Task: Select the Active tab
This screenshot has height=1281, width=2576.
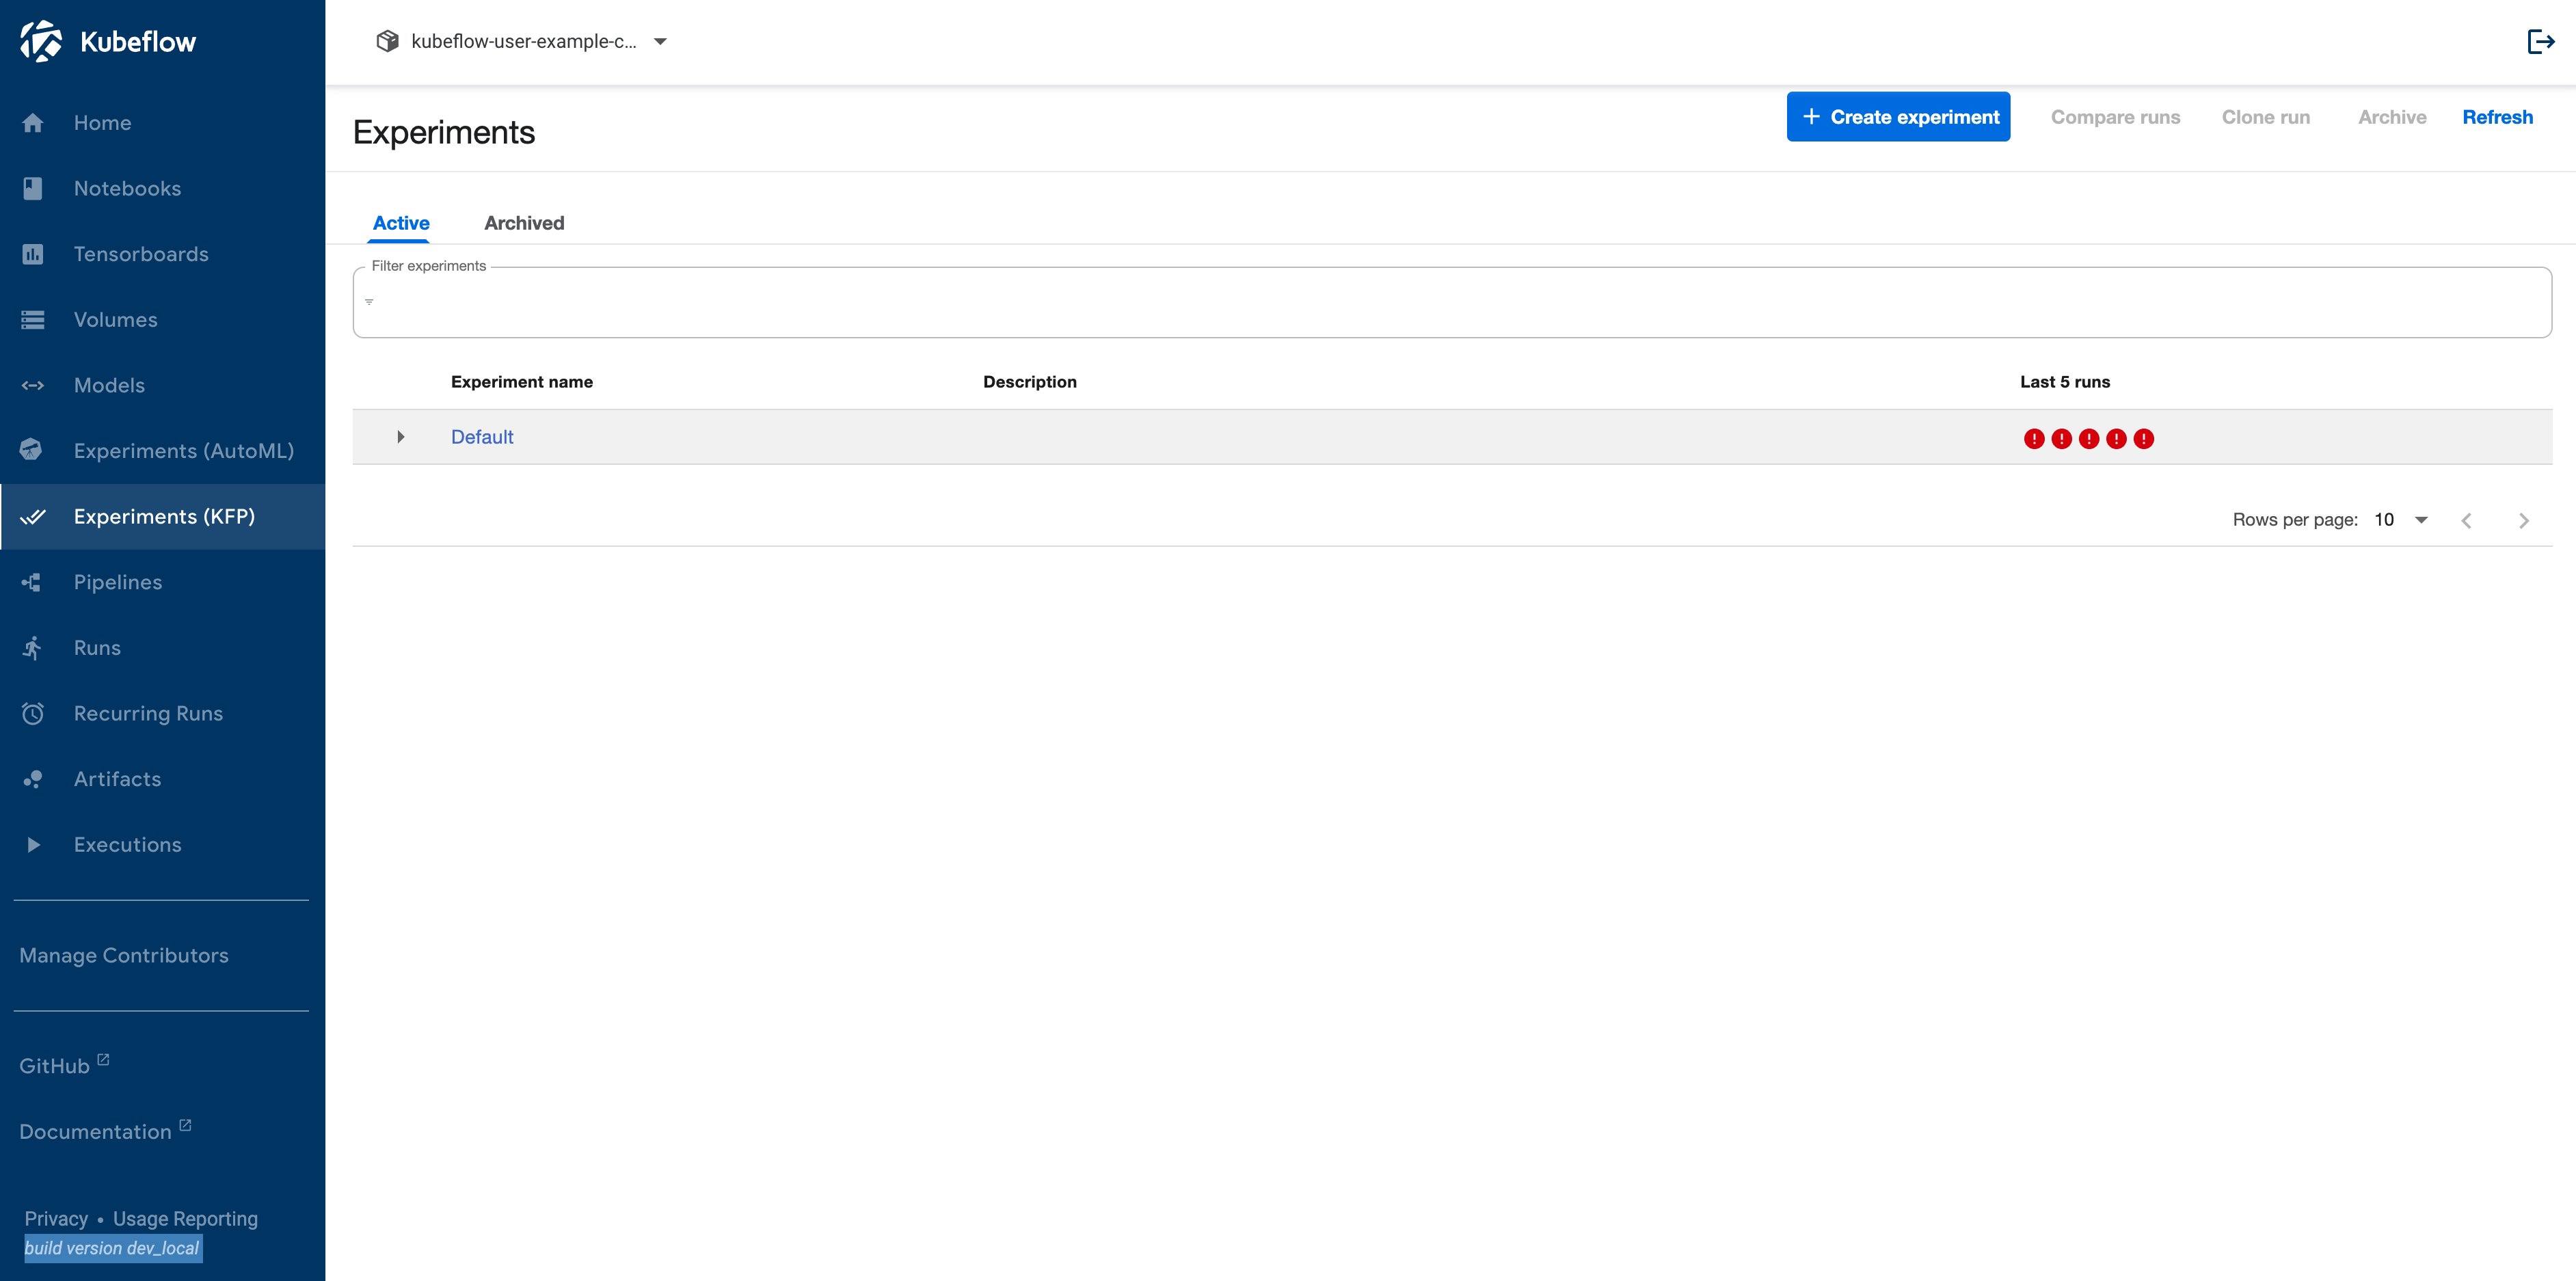Action: [x=400, y=223]
